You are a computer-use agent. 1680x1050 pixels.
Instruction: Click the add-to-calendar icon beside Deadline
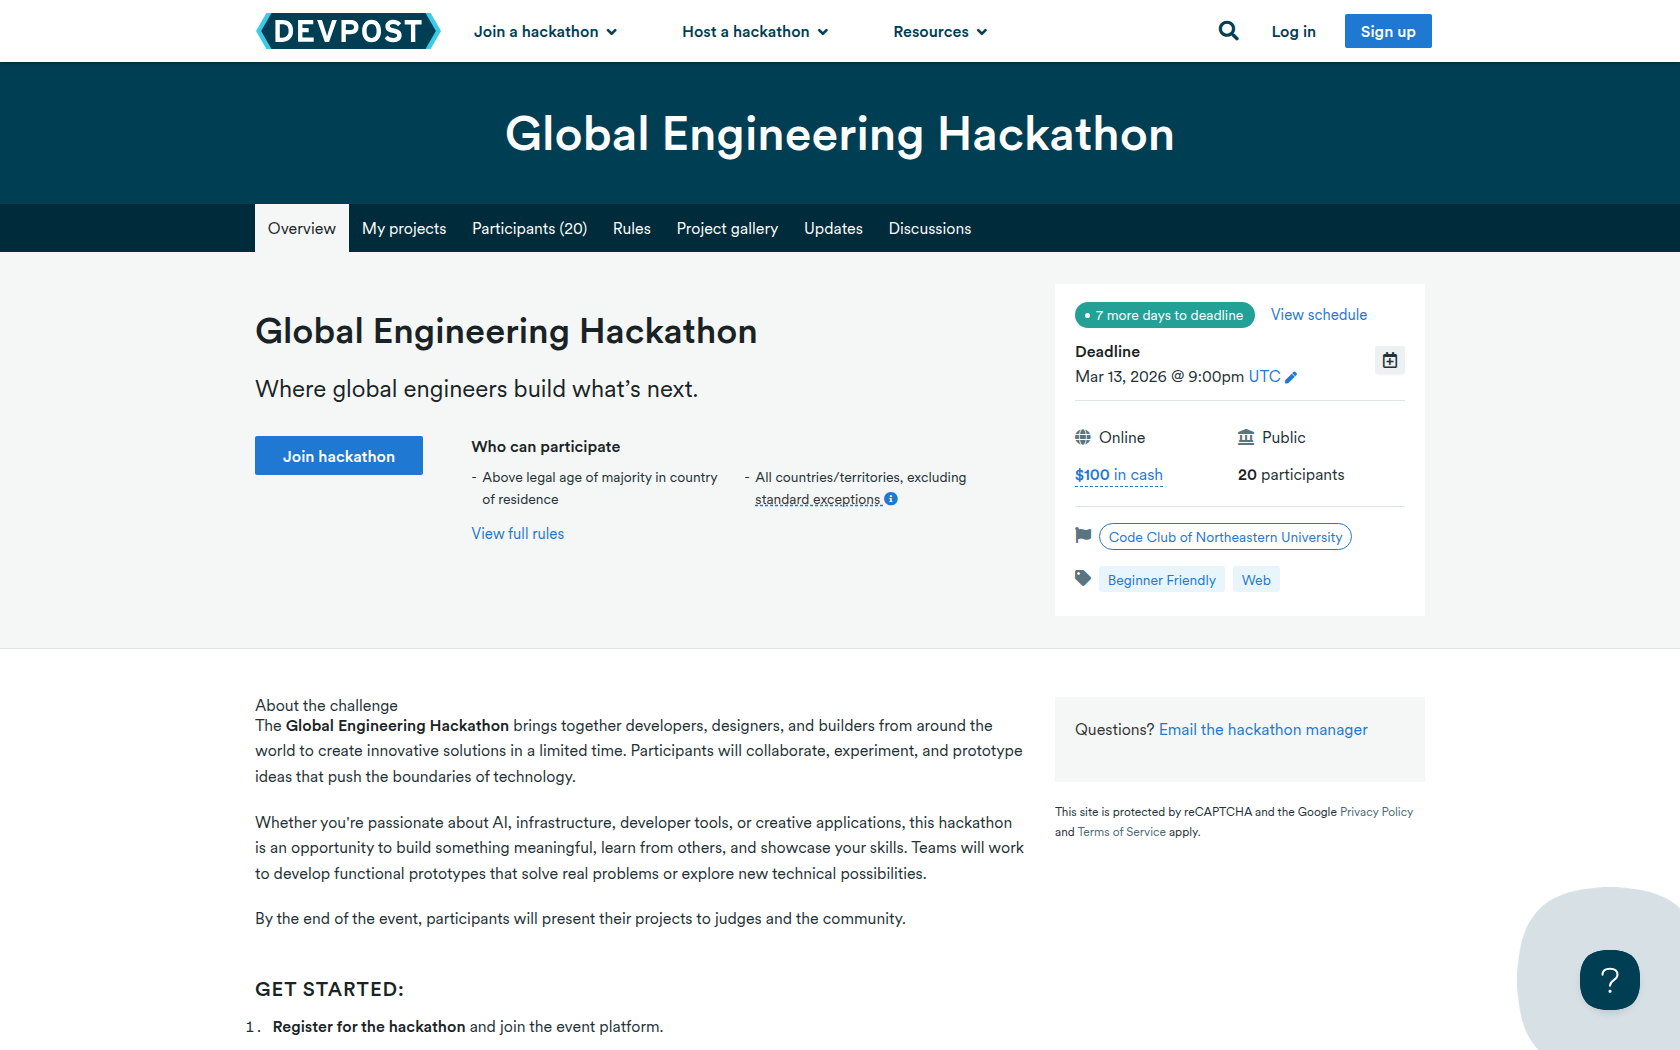(x=1389, y=360)
